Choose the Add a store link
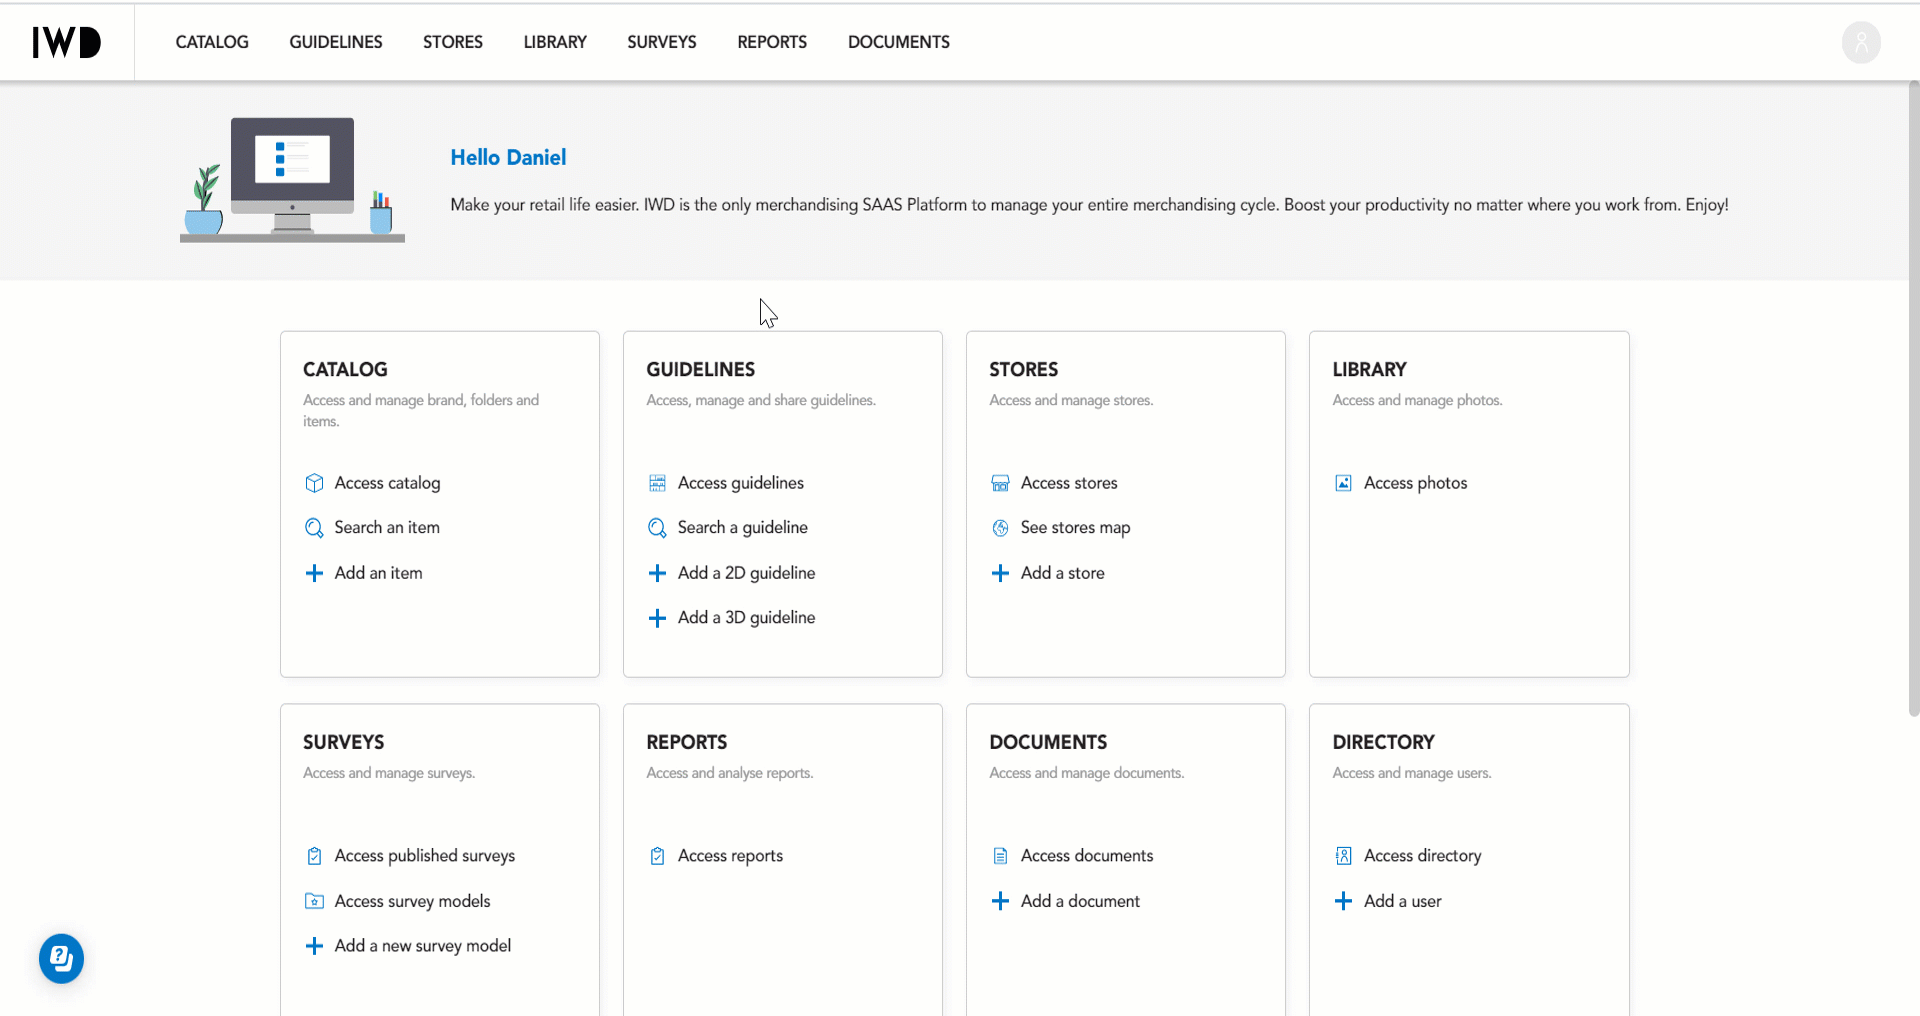The width and height of the screenshot is (1920, 1016). tap(1062, 573)
